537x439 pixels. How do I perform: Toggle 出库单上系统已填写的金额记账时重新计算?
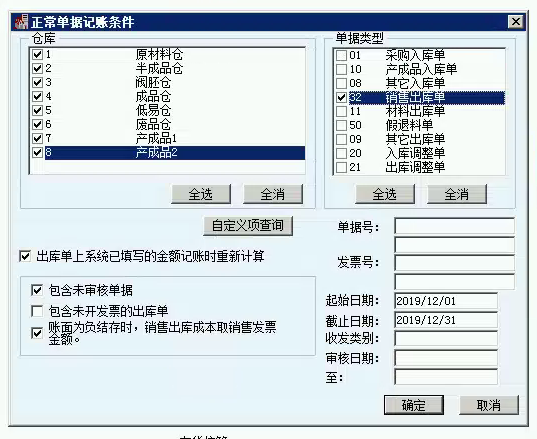25,256
